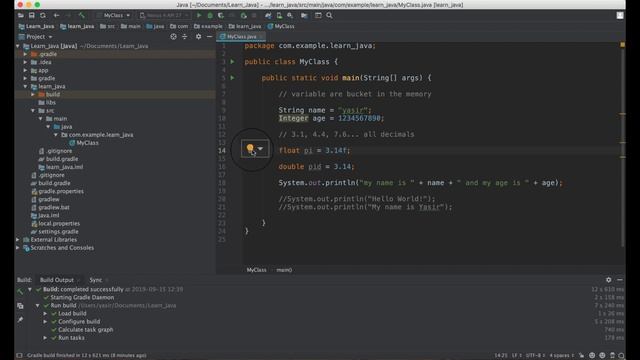Select gradle.properties file
640x360 pixels.
click(57, 191)
